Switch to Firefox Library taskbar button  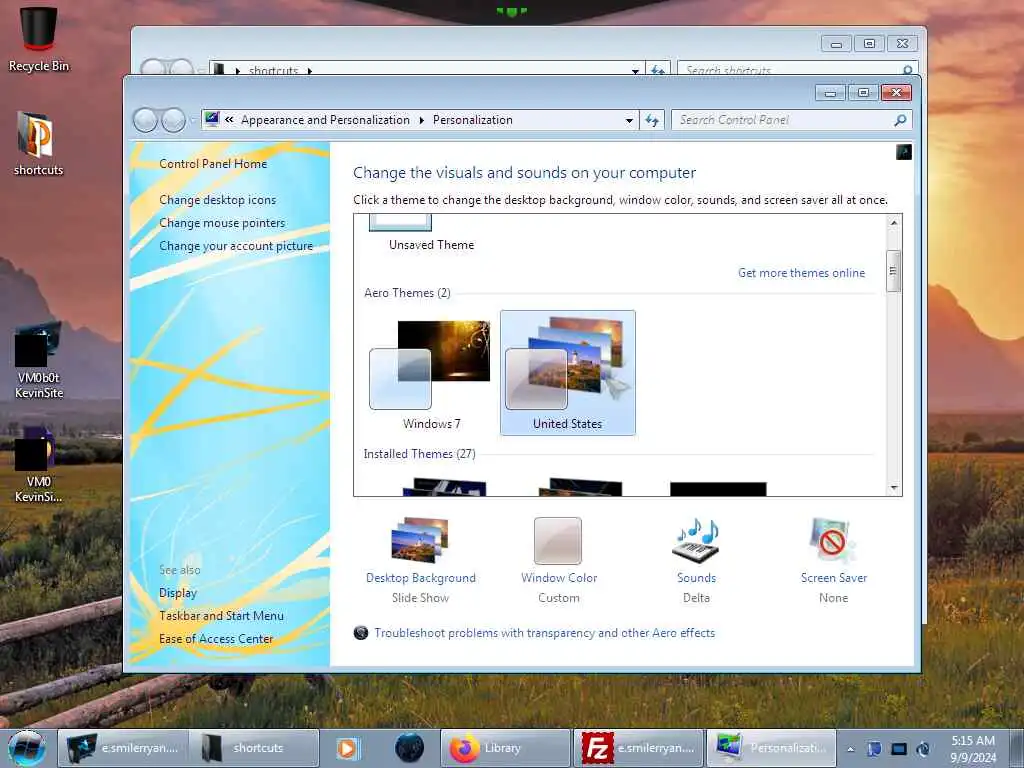[506, 748]
